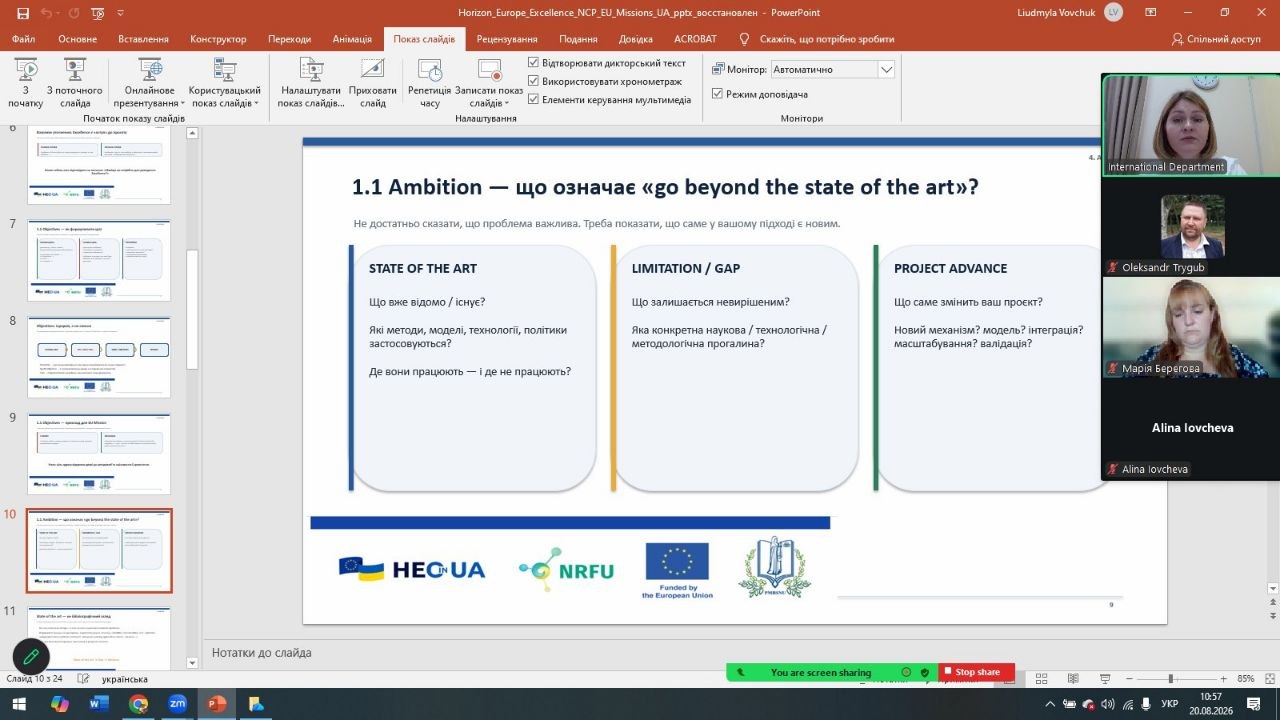Open Онлайнове презентування dropdown

point(150,84)
